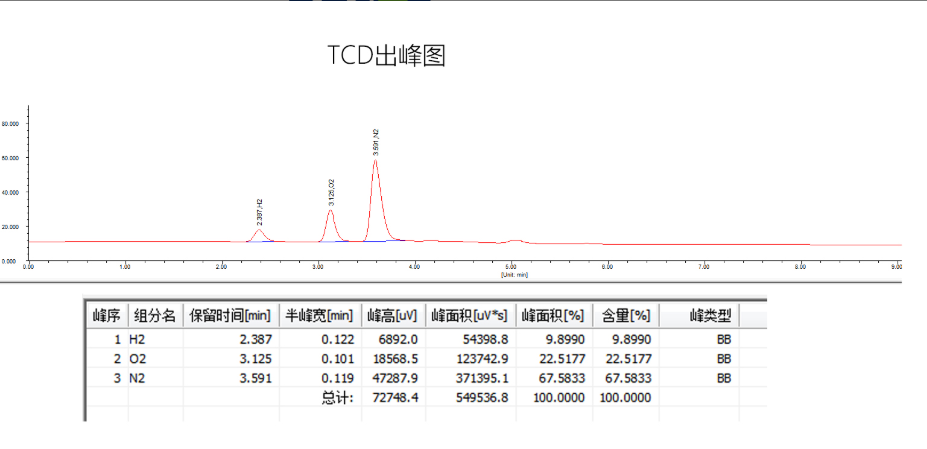The image size is (927, 449).
Task: Select the 组分名 column header
Action: [x=155, y=316]
